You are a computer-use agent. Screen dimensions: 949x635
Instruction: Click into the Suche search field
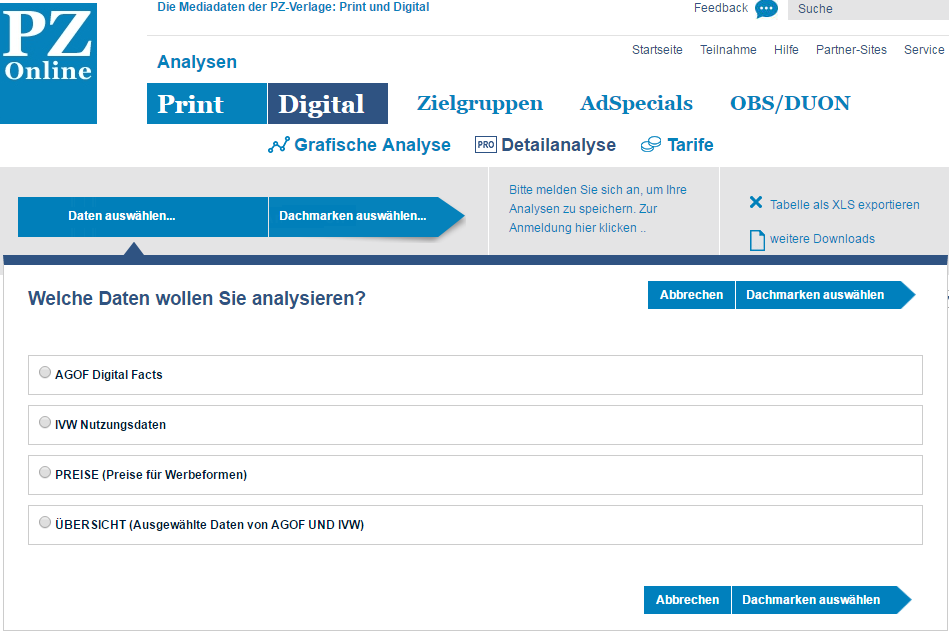point(866,10)
